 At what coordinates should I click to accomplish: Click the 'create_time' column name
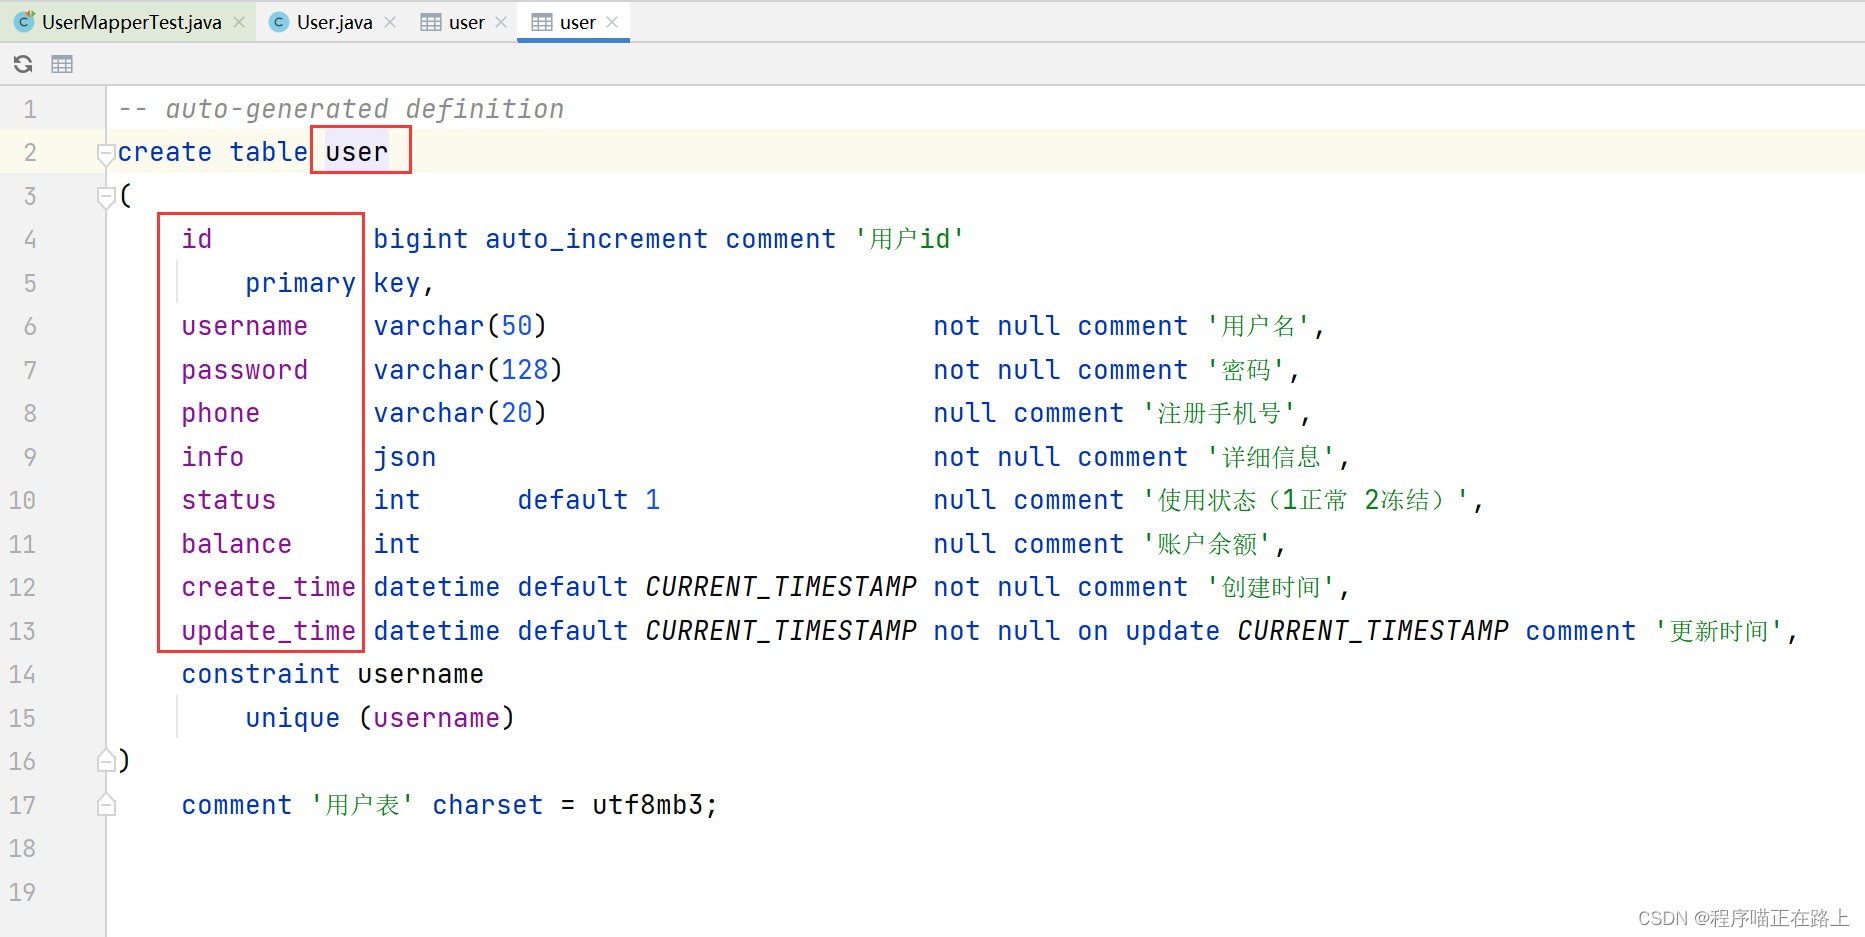point(268,587)
